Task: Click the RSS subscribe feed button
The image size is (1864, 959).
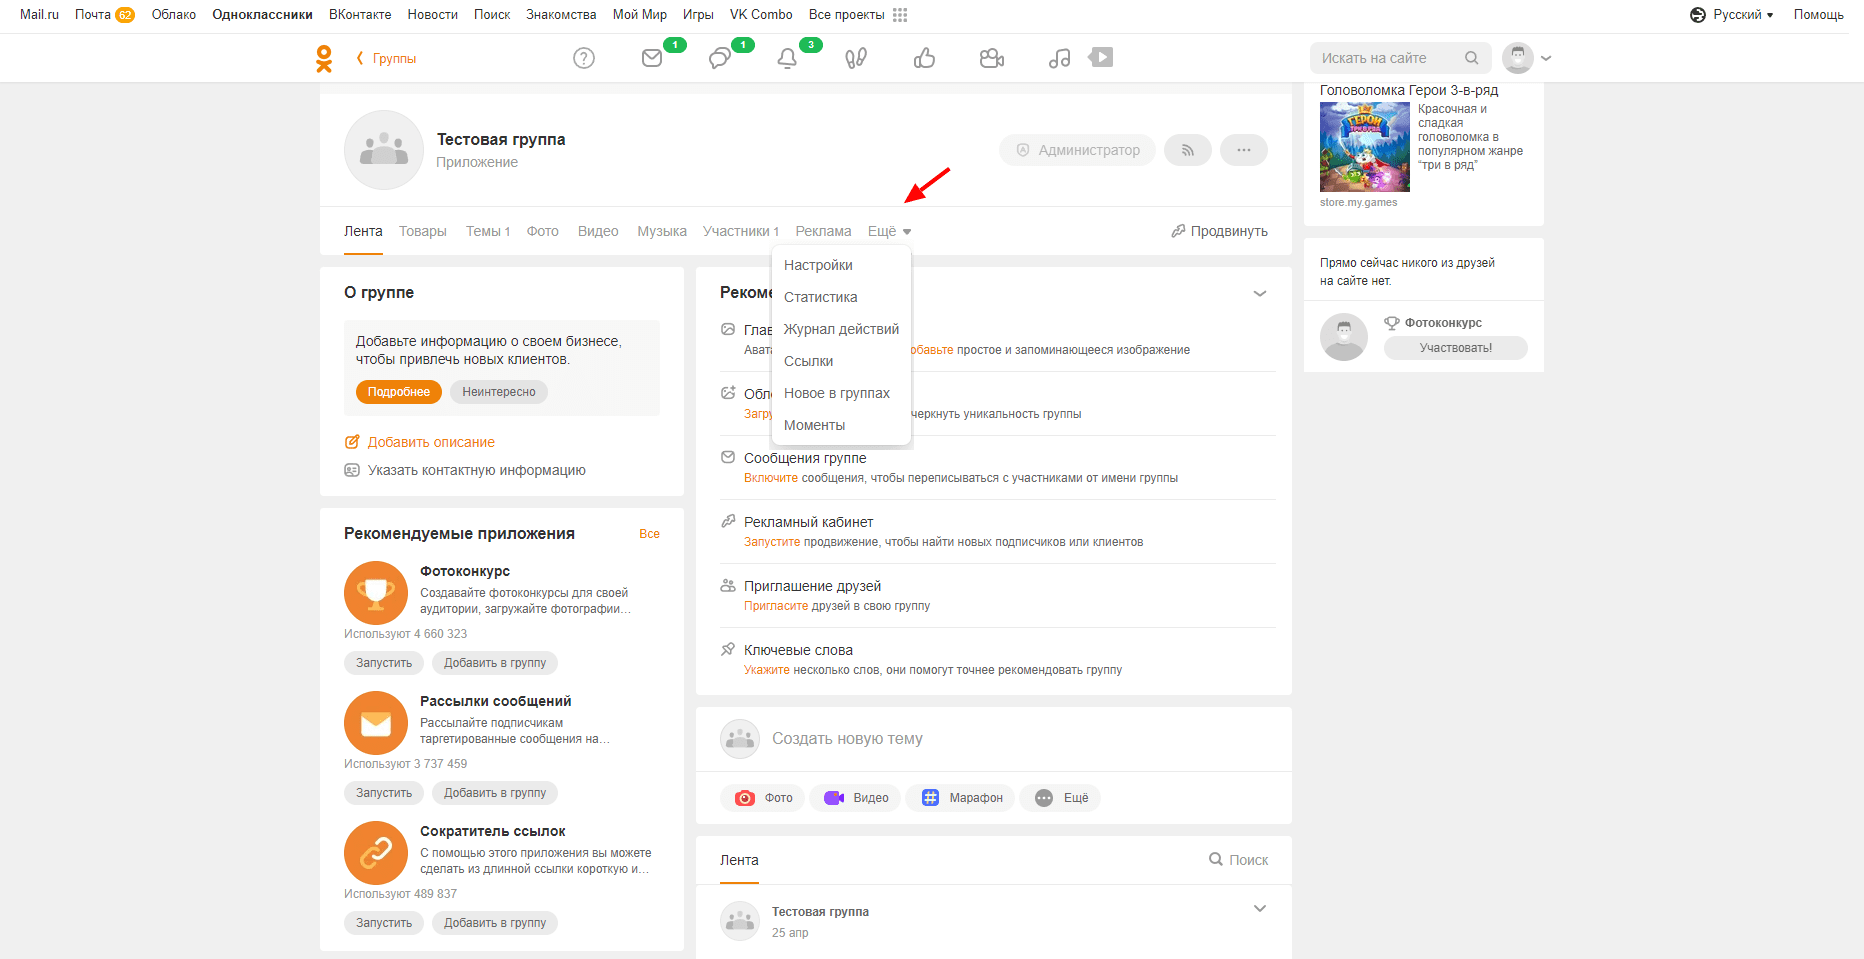Action: pos(1187,150)
